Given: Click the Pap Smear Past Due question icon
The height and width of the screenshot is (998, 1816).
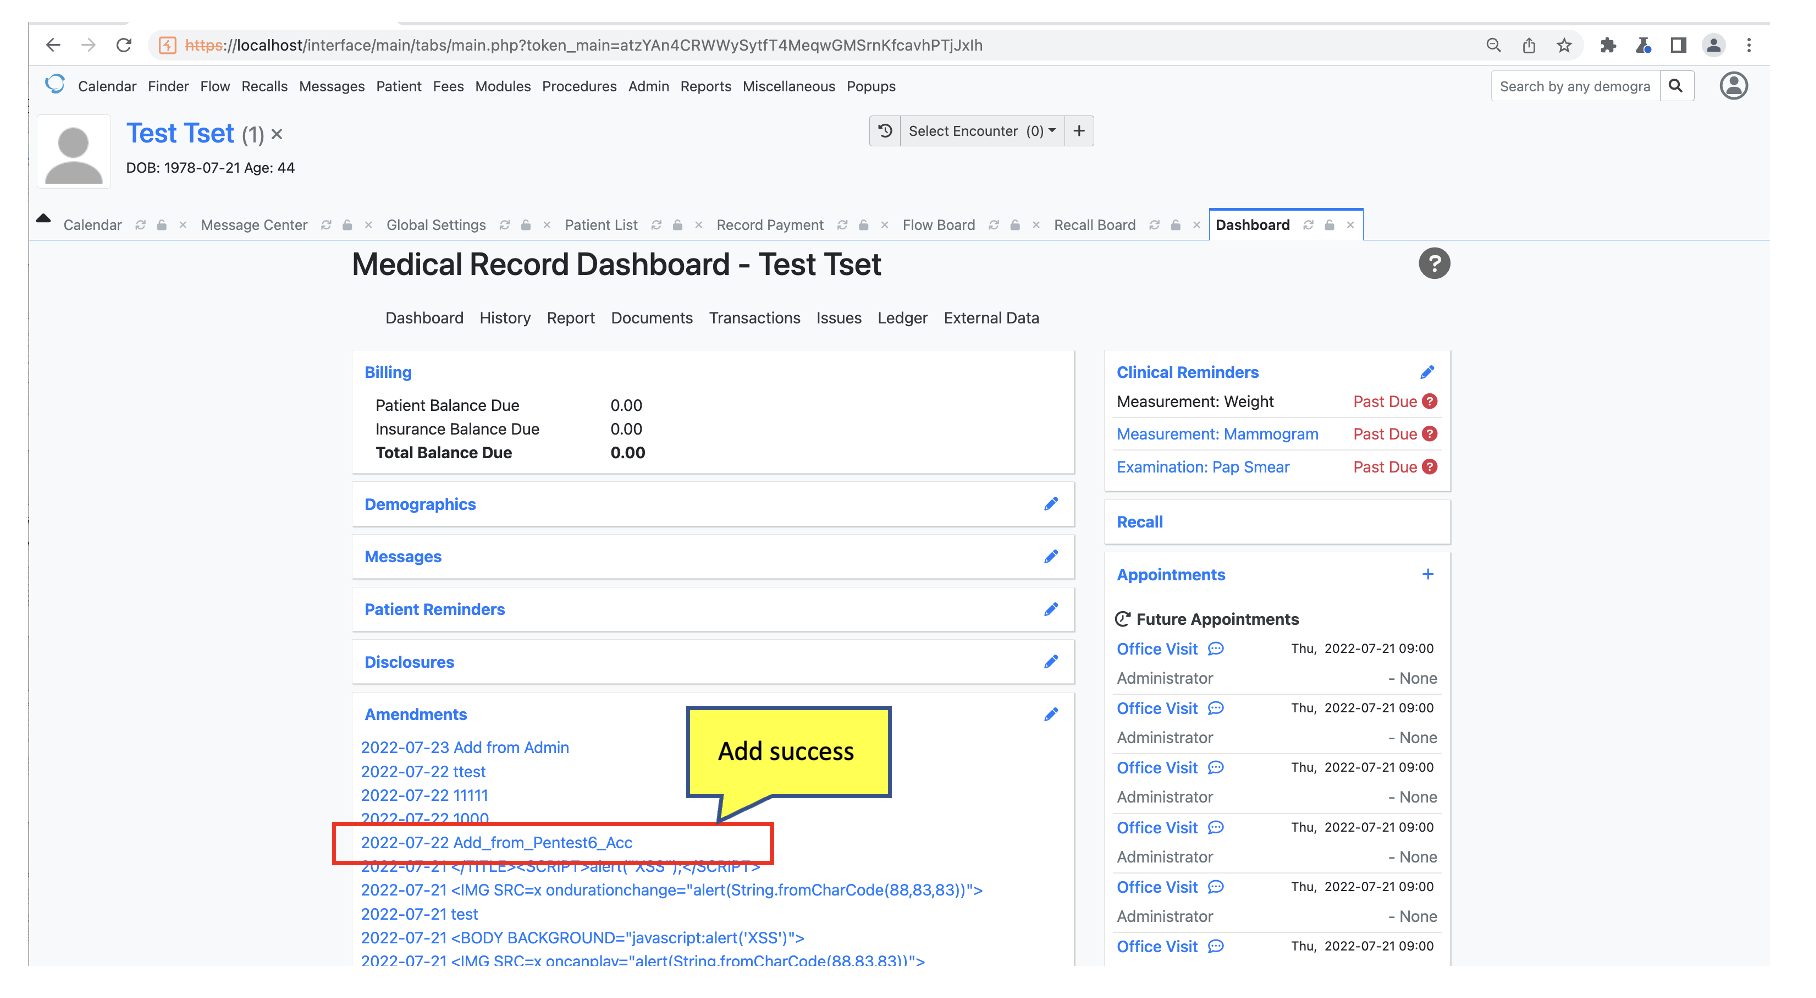Looking at the screenshot, I should pyautogui.click(x=1430, y=467).
